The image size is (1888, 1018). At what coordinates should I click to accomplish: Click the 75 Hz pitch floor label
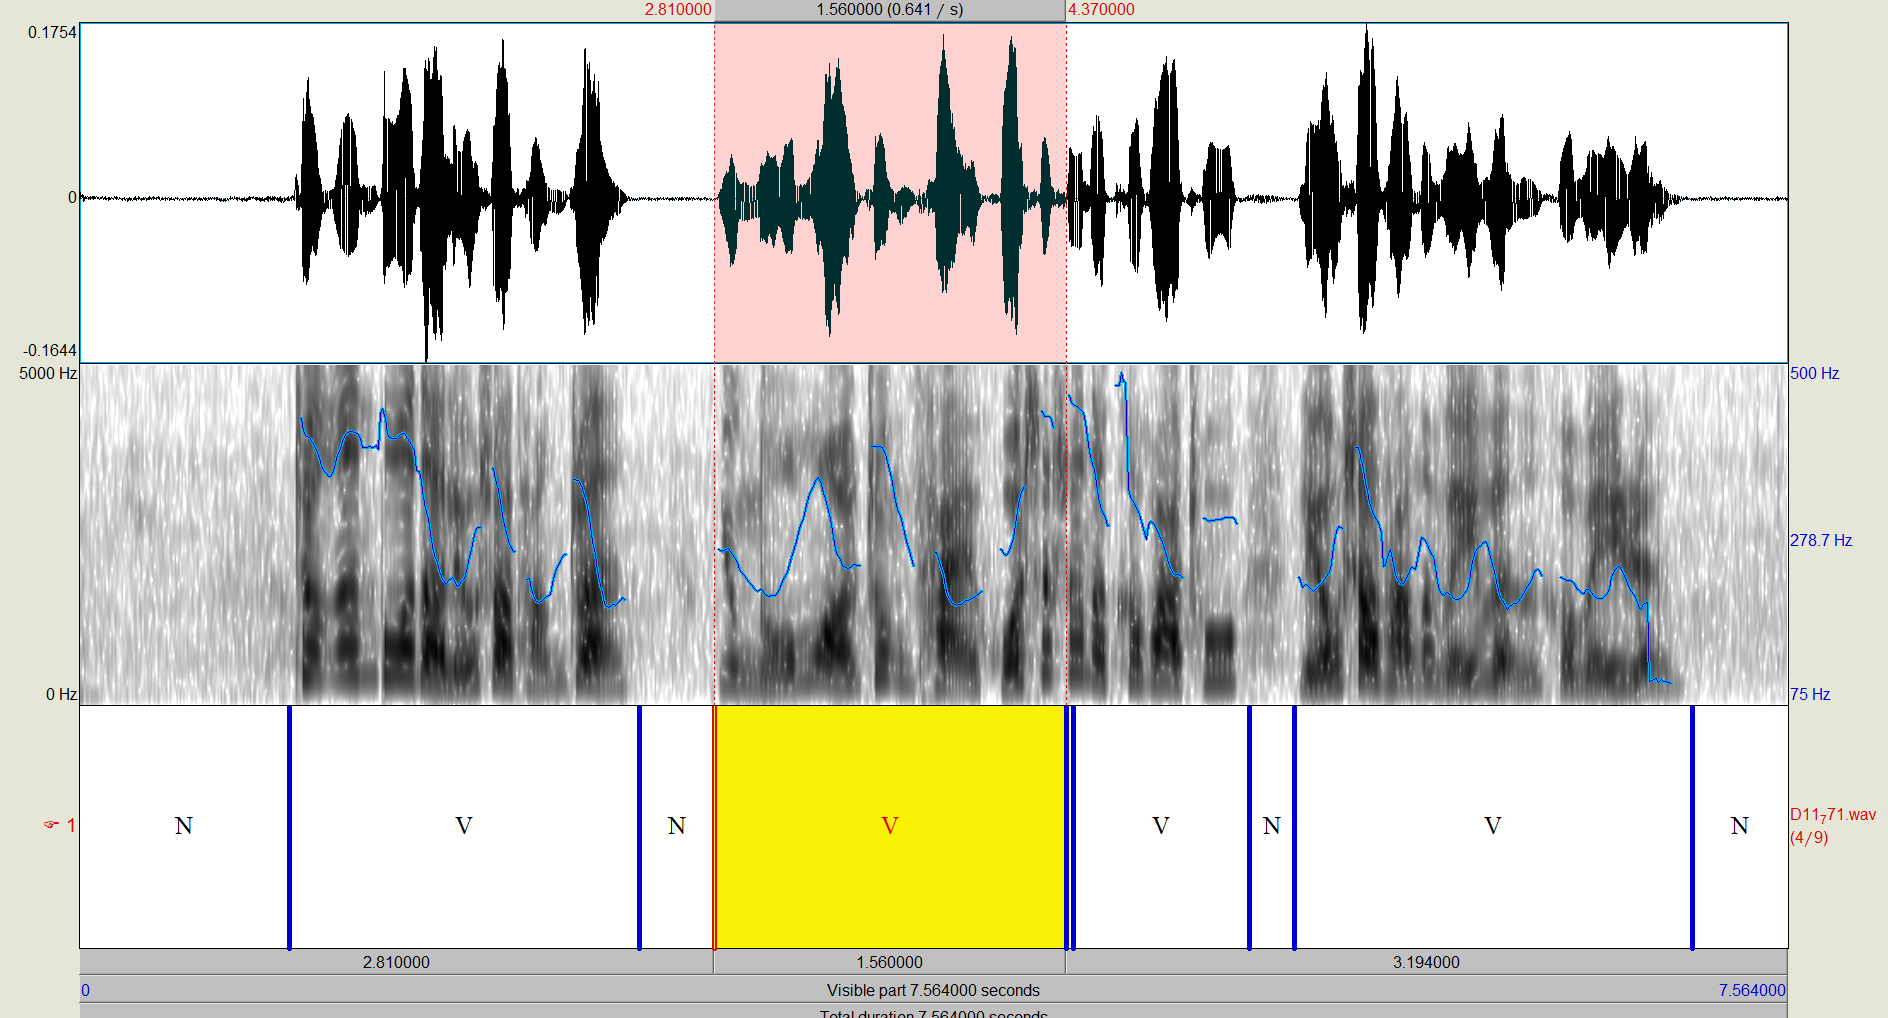click(1810, 694)
